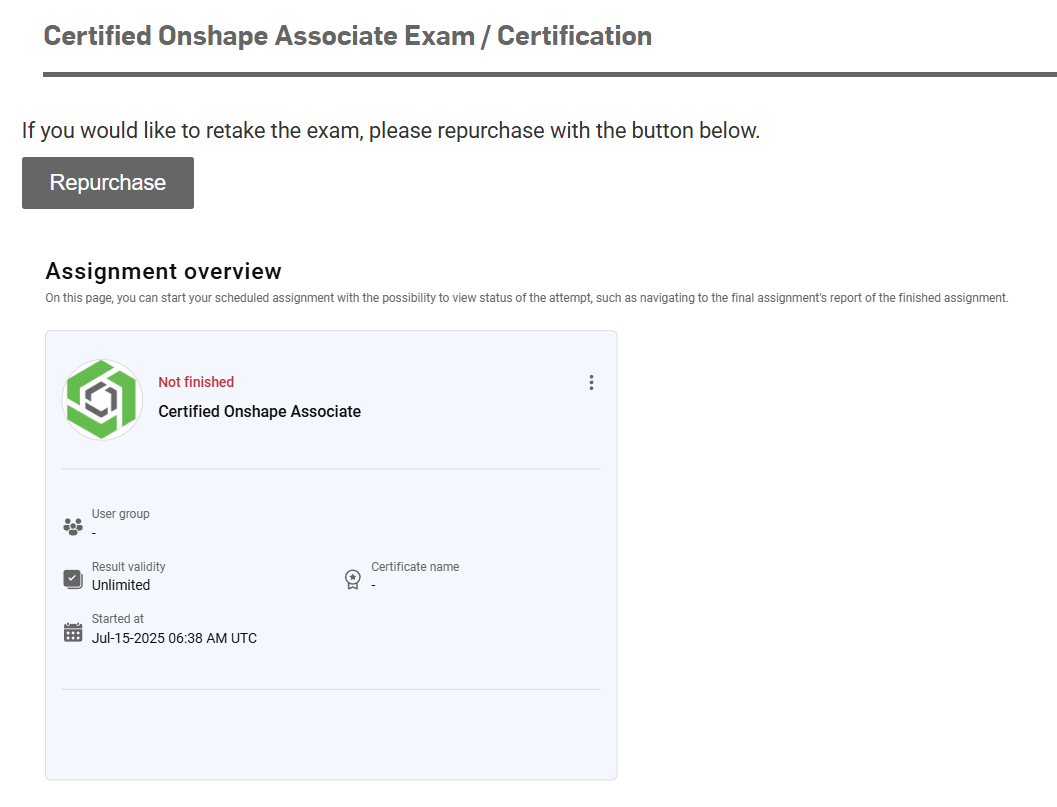Click the Certificate name ribbon icon

click(353, 579)
